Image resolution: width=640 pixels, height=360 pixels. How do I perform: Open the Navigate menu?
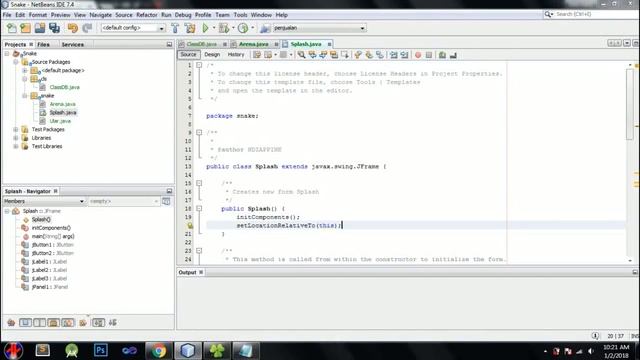click(x=100, y=15)
